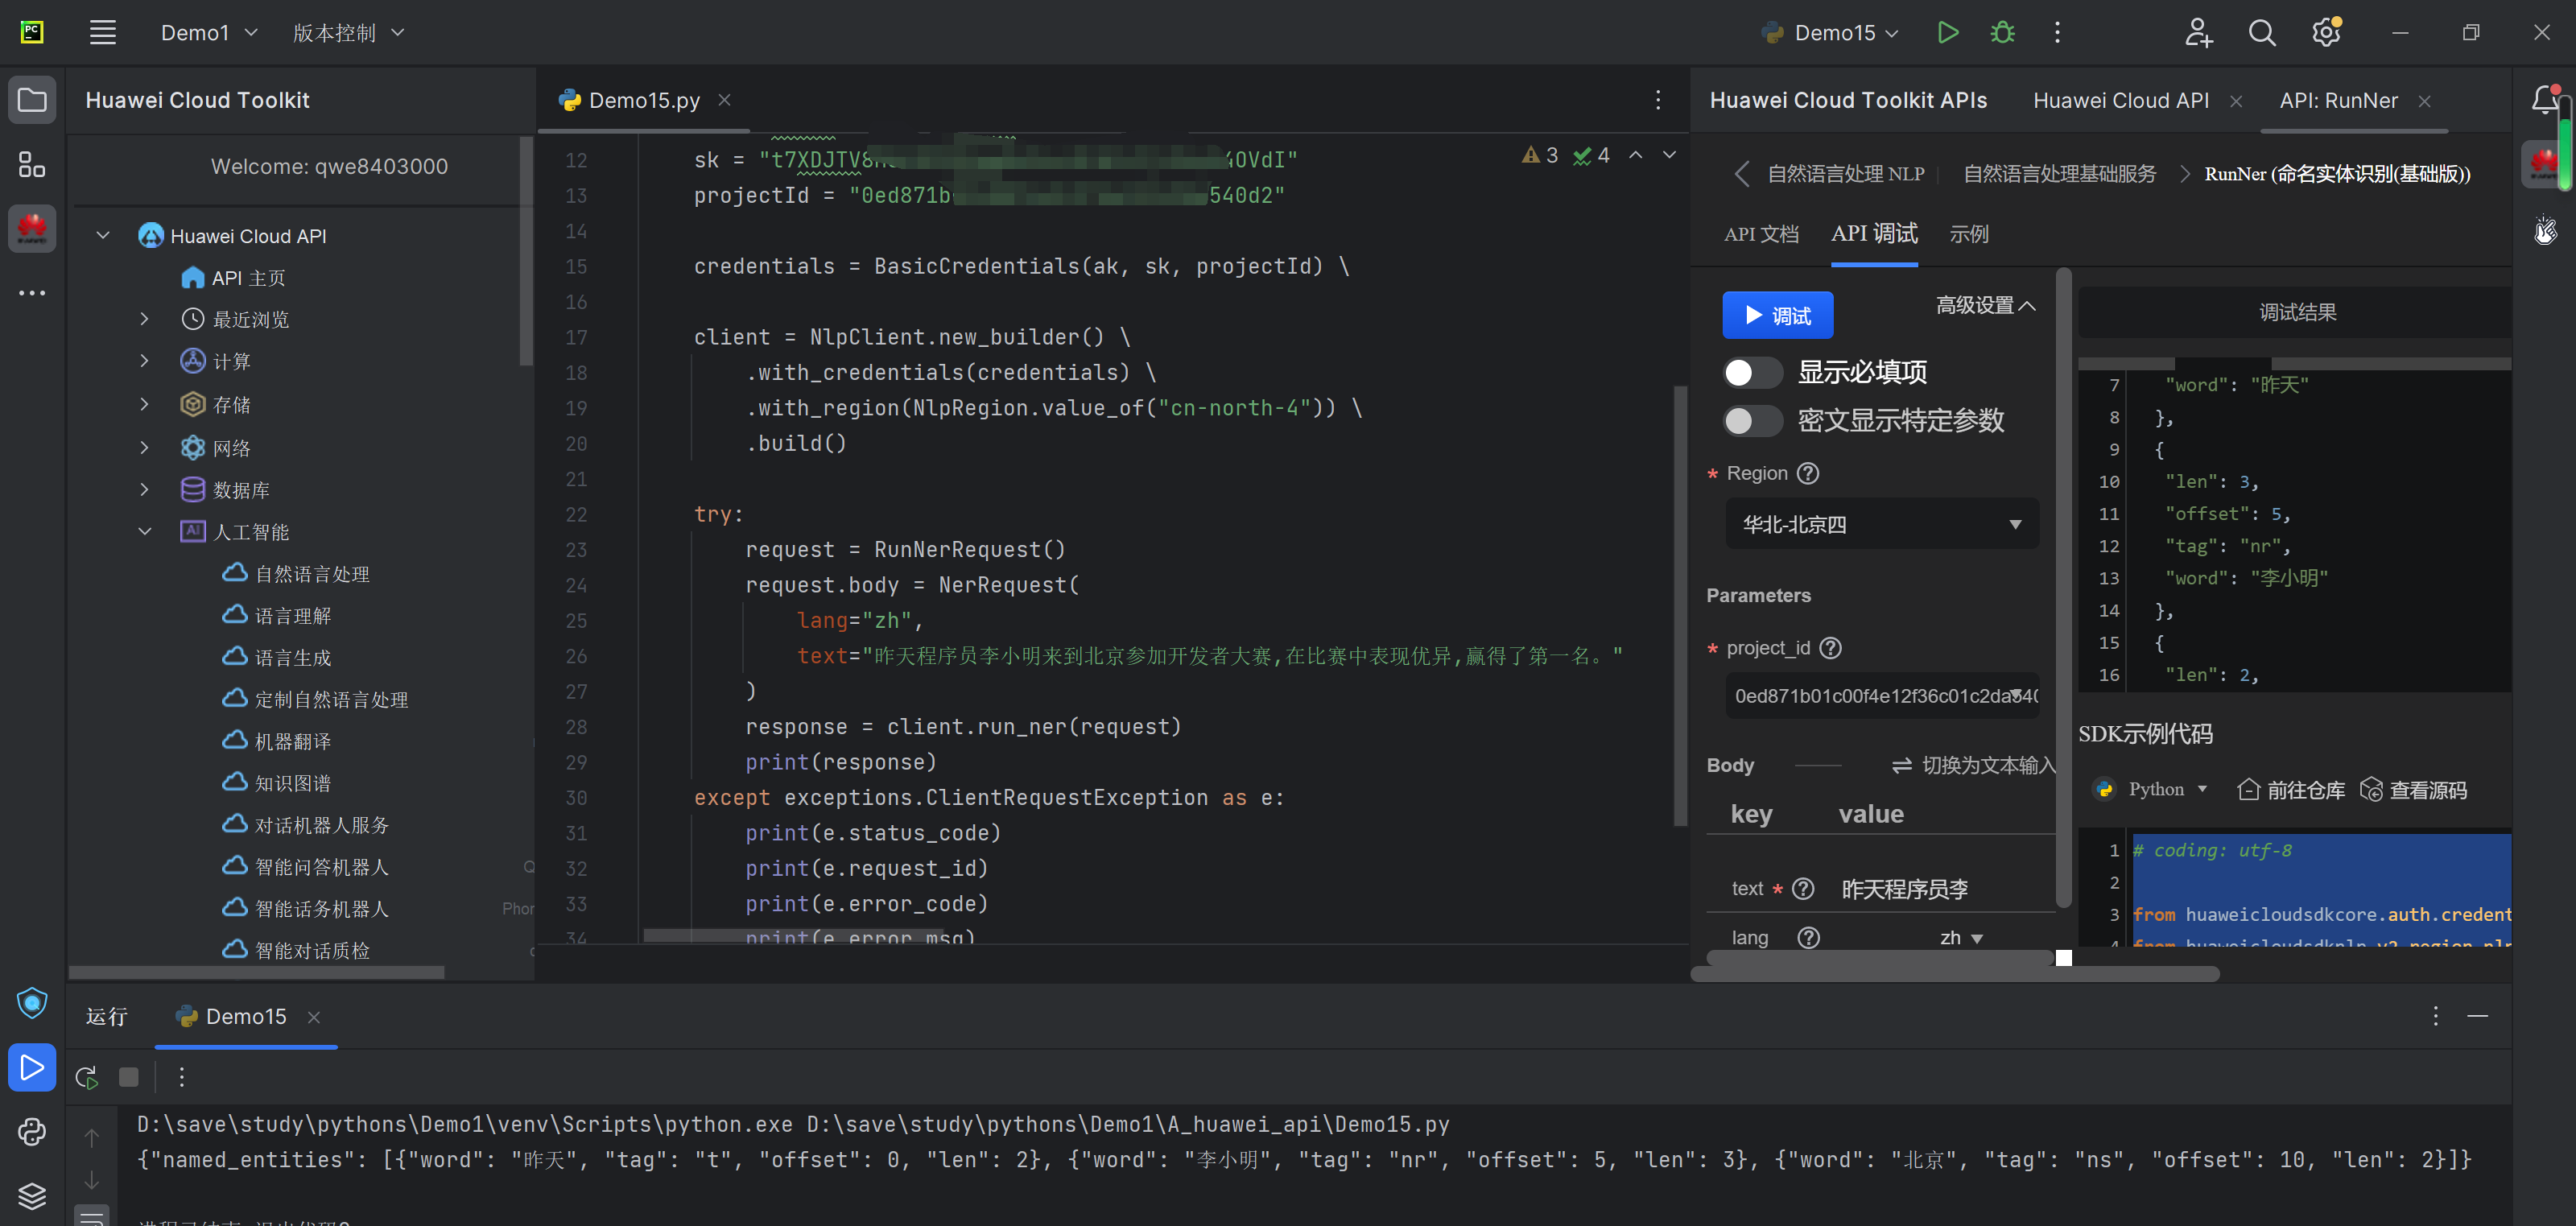The width and height of the screenshot is (2576, 1226).
Task: Open the 华北-北京四 Region dropdown
Action: 1881,524
